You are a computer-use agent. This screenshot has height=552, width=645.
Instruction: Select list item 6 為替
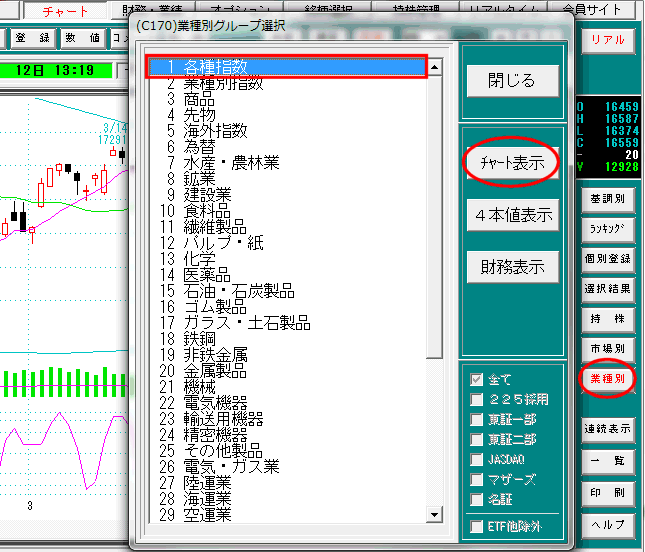[x=287, y=147]
